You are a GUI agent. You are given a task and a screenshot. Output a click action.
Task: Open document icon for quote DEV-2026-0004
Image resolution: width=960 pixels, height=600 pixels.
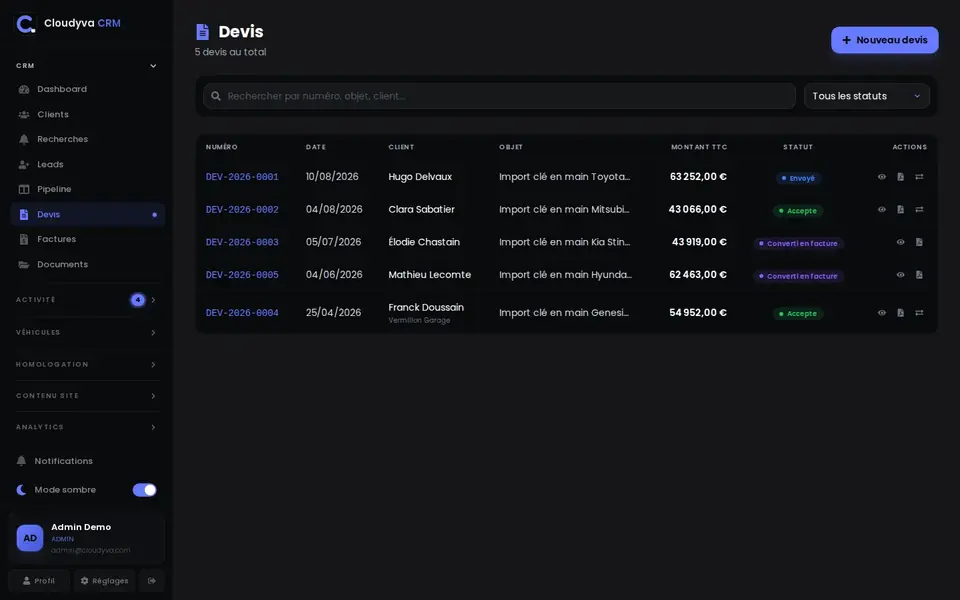point(901,313)
